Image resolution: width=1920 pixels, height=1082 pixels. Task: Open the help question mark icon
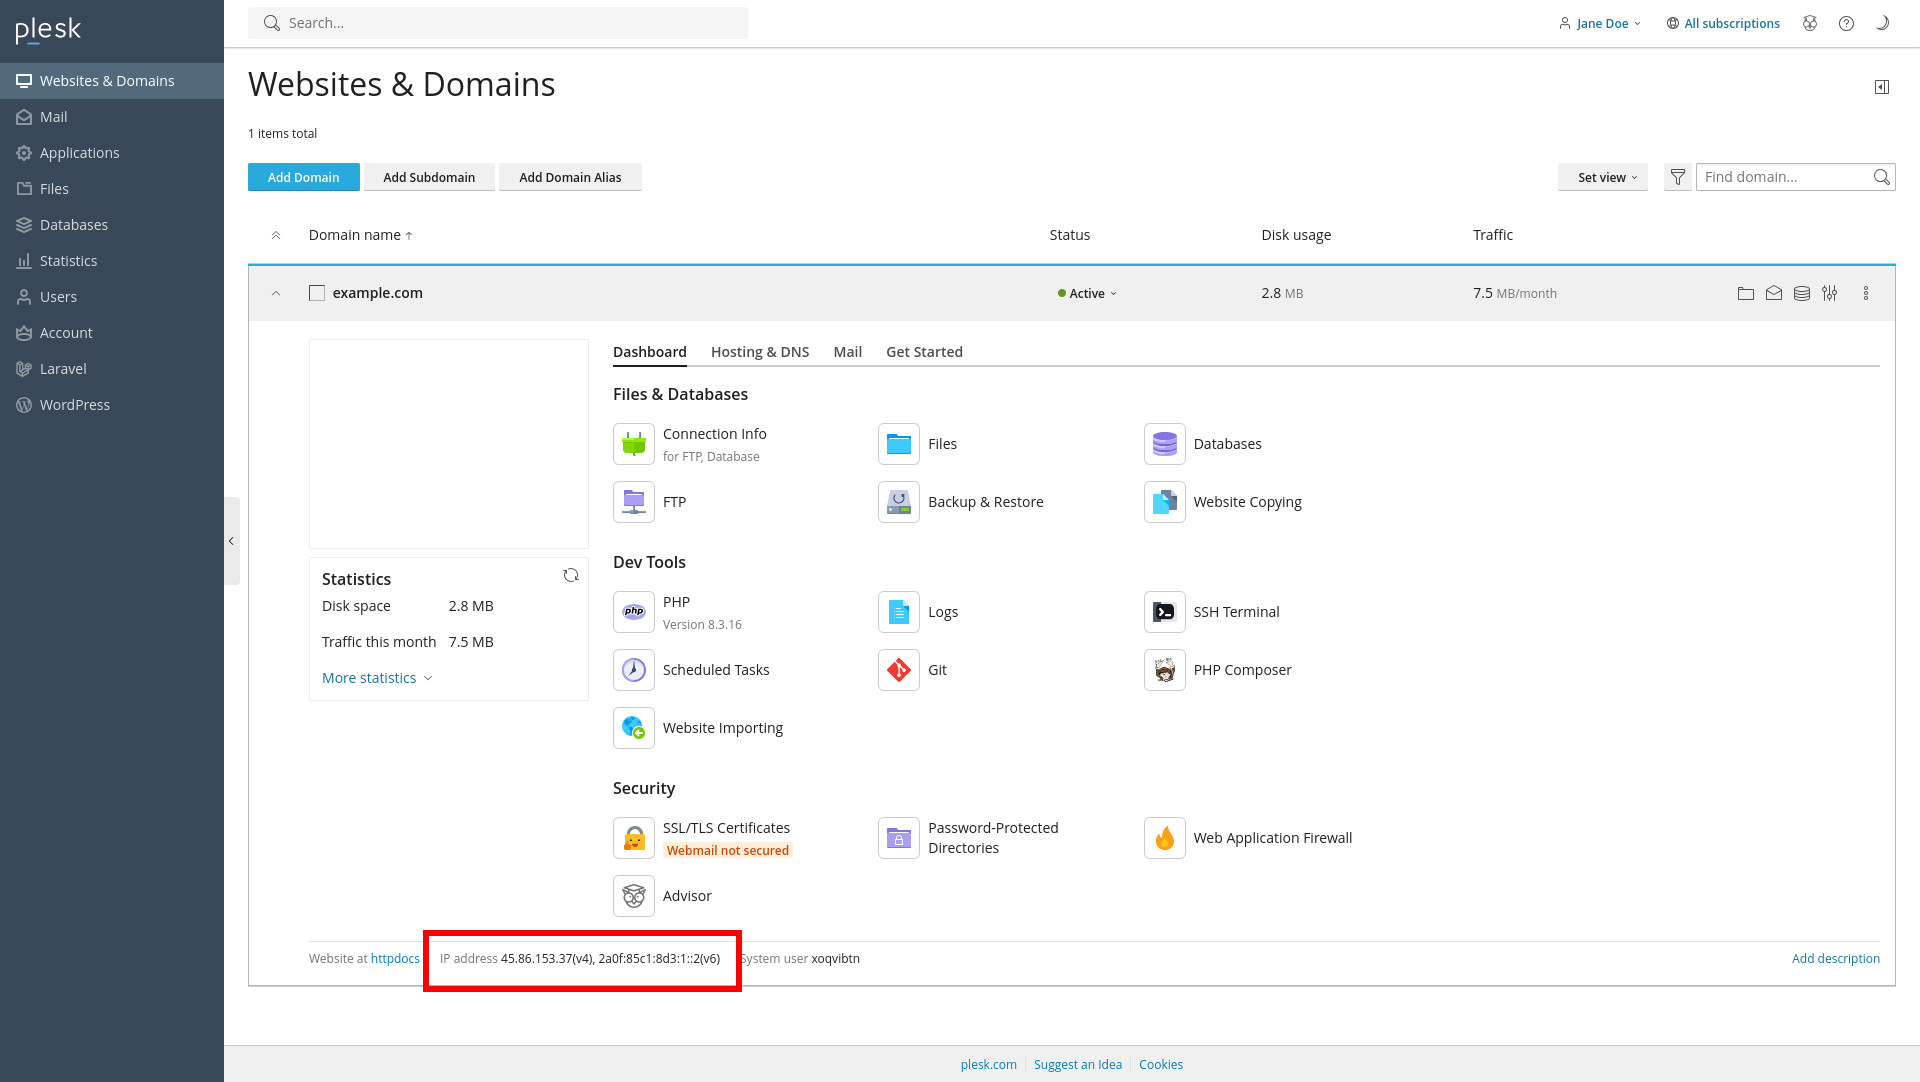click(x=1846, y=23)
